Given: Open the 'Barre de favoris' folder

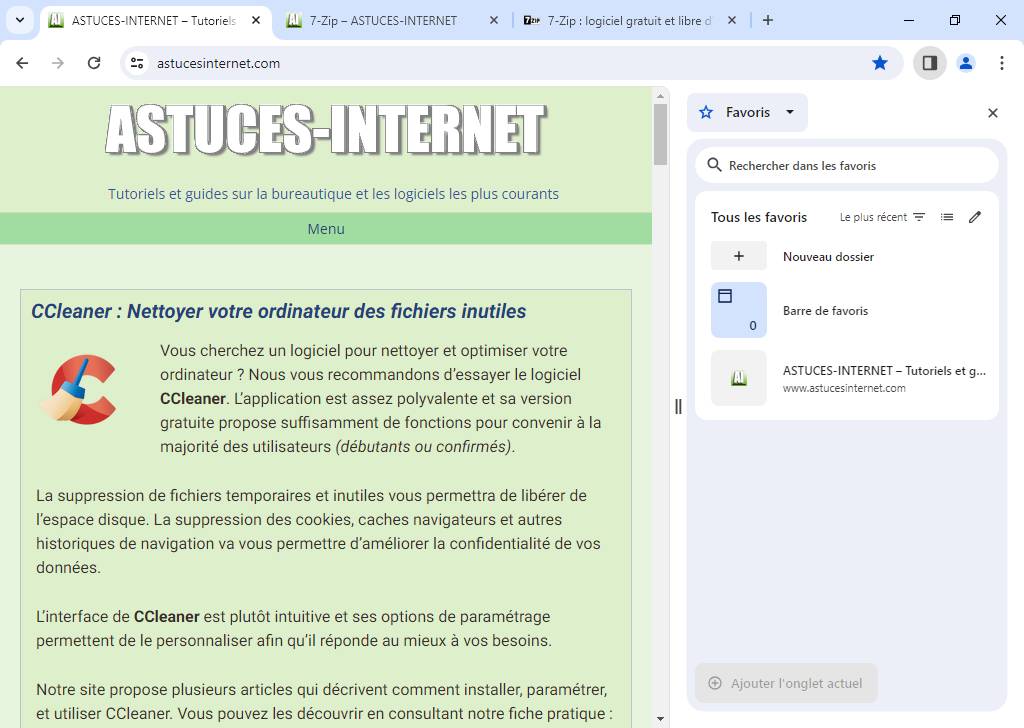Looking at the screenshot, I should [826, 310].
